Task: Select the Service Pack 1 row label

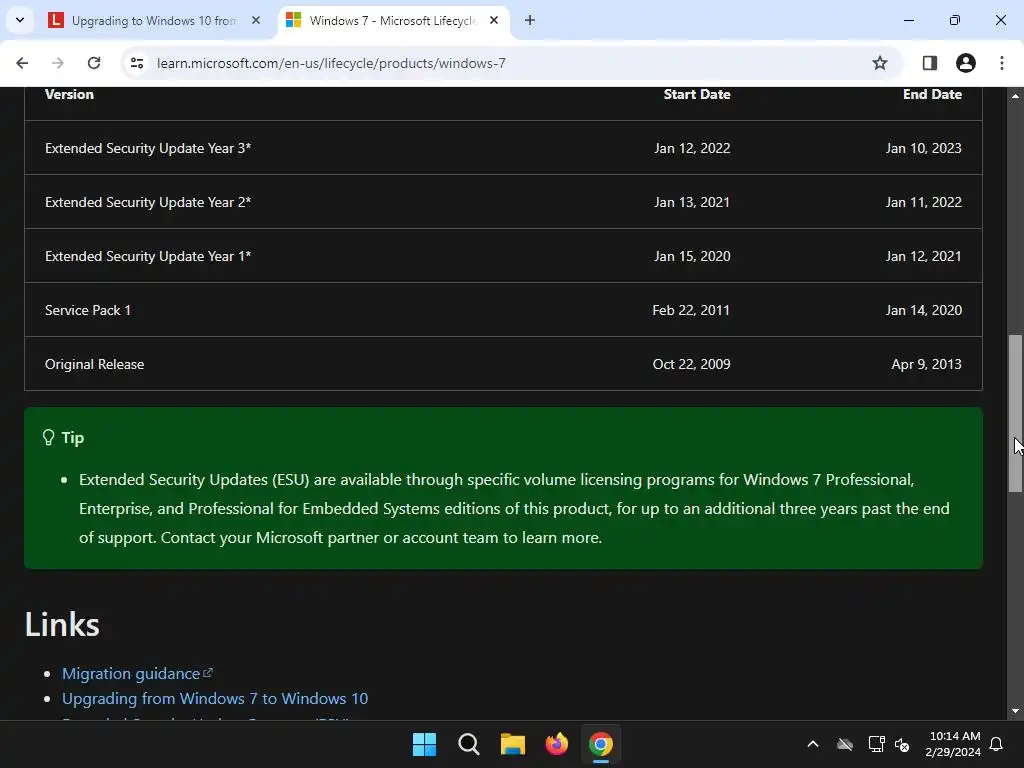Action: (x=88, y=310)
